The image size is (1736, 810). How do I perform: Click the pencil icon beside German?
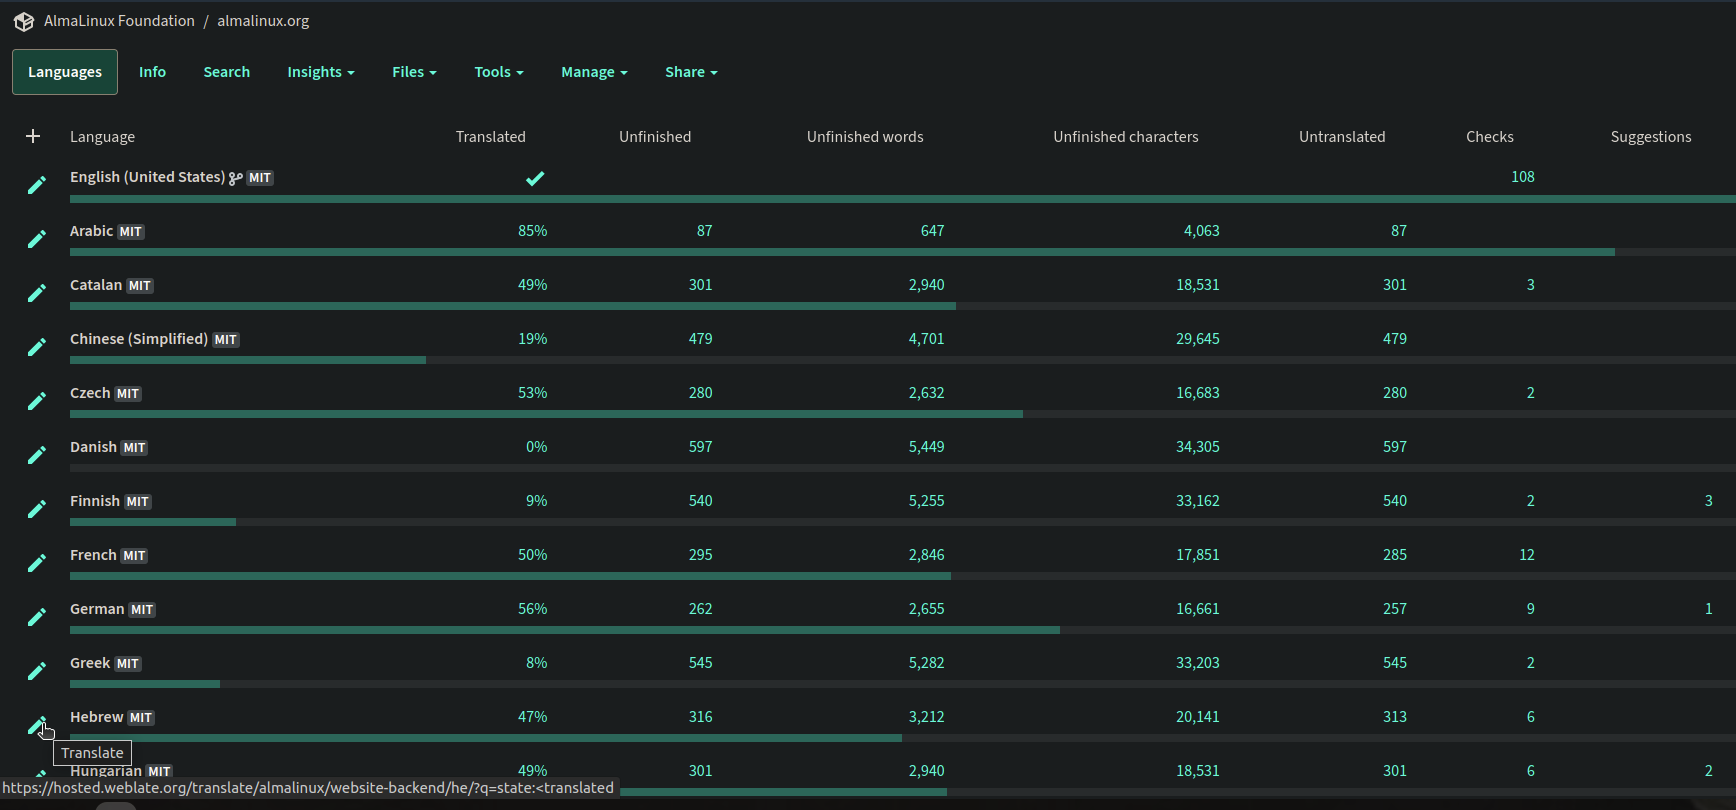(x=37, y=617)
